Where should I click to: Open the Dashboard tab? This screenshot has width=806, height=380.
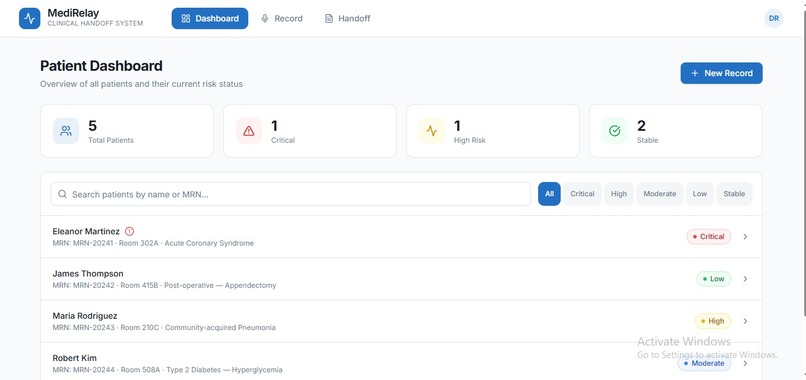pyautogui.click(x=210, y=19)
